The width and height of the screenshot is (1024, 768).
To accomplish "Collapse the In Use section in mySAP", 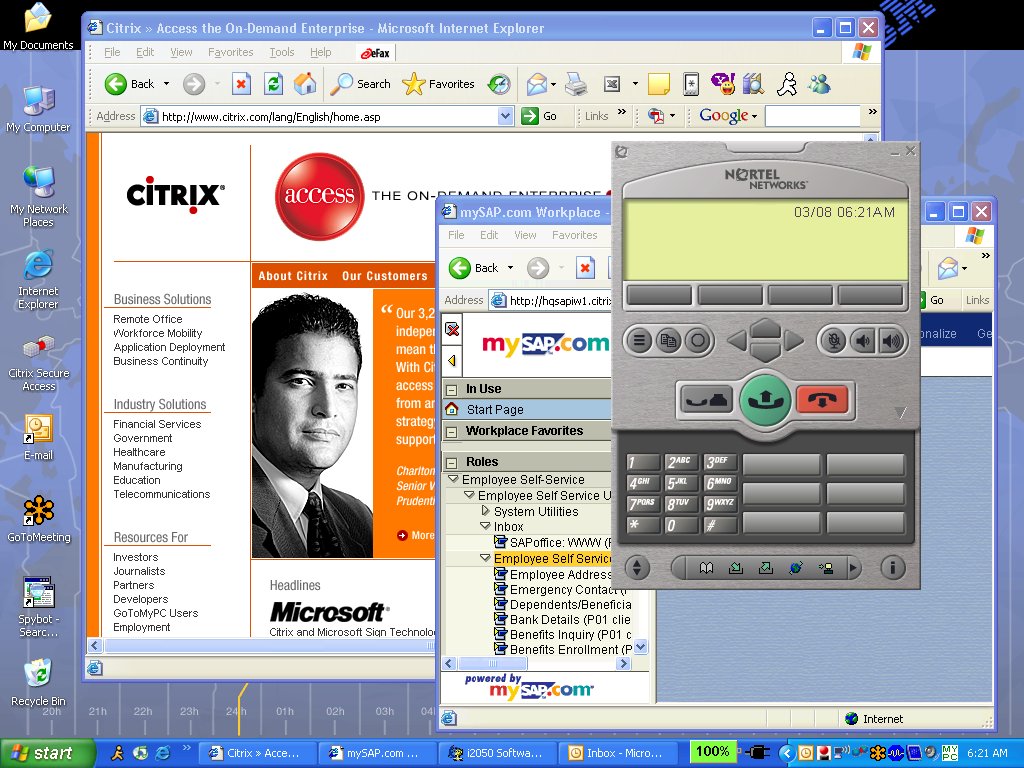I will pos(451,390).
